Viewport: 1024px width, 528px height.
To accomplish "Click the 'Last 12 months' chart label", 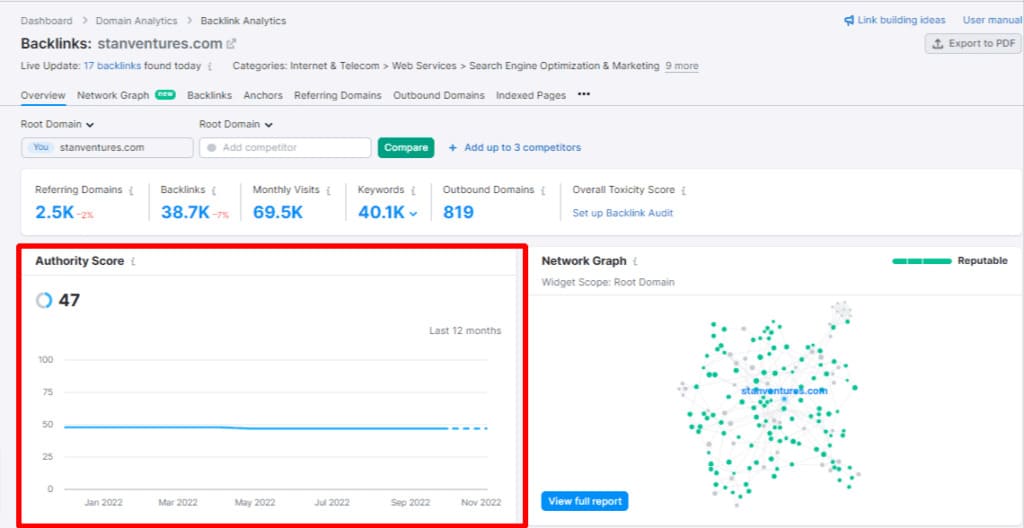I will [x=465, y=331].
